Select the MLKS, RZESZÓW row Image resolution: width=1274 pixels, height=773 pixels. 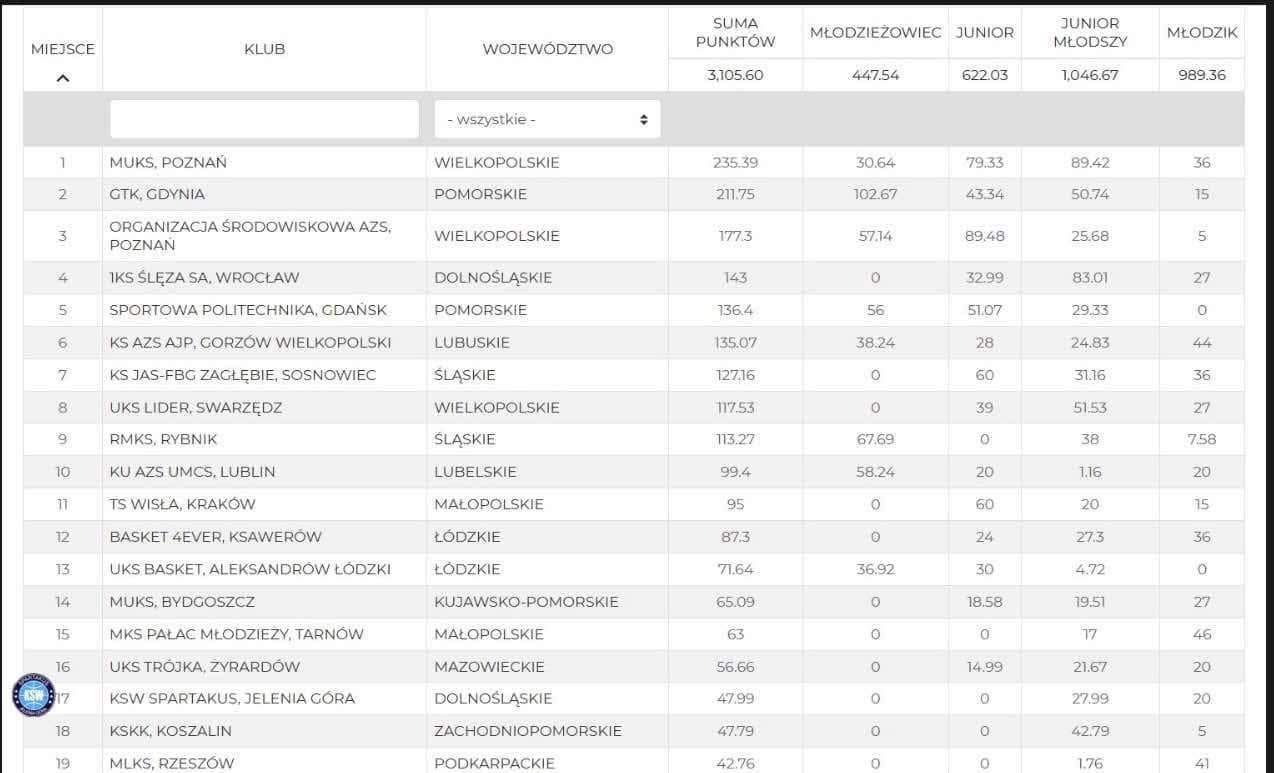coord(634,762)
